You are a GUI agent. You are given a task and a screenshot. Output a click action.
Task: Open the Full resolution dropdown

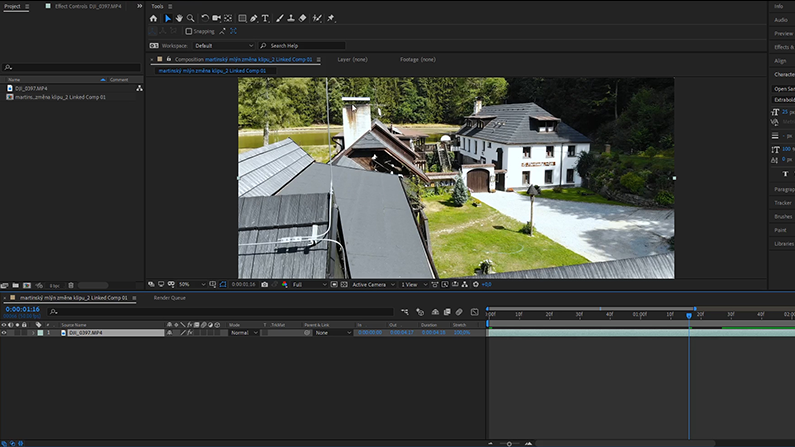(309, 285)
